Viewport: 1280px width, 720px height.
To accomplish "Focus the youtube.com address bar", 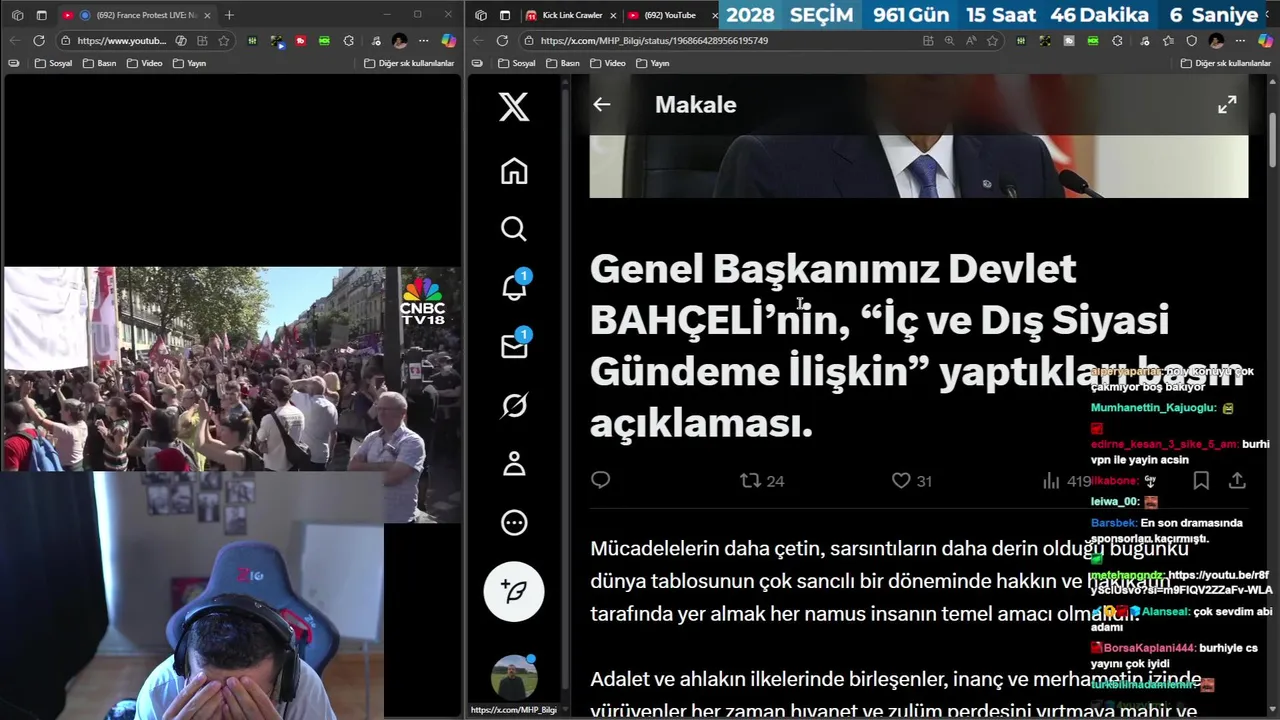I will (x=120, y=41).
